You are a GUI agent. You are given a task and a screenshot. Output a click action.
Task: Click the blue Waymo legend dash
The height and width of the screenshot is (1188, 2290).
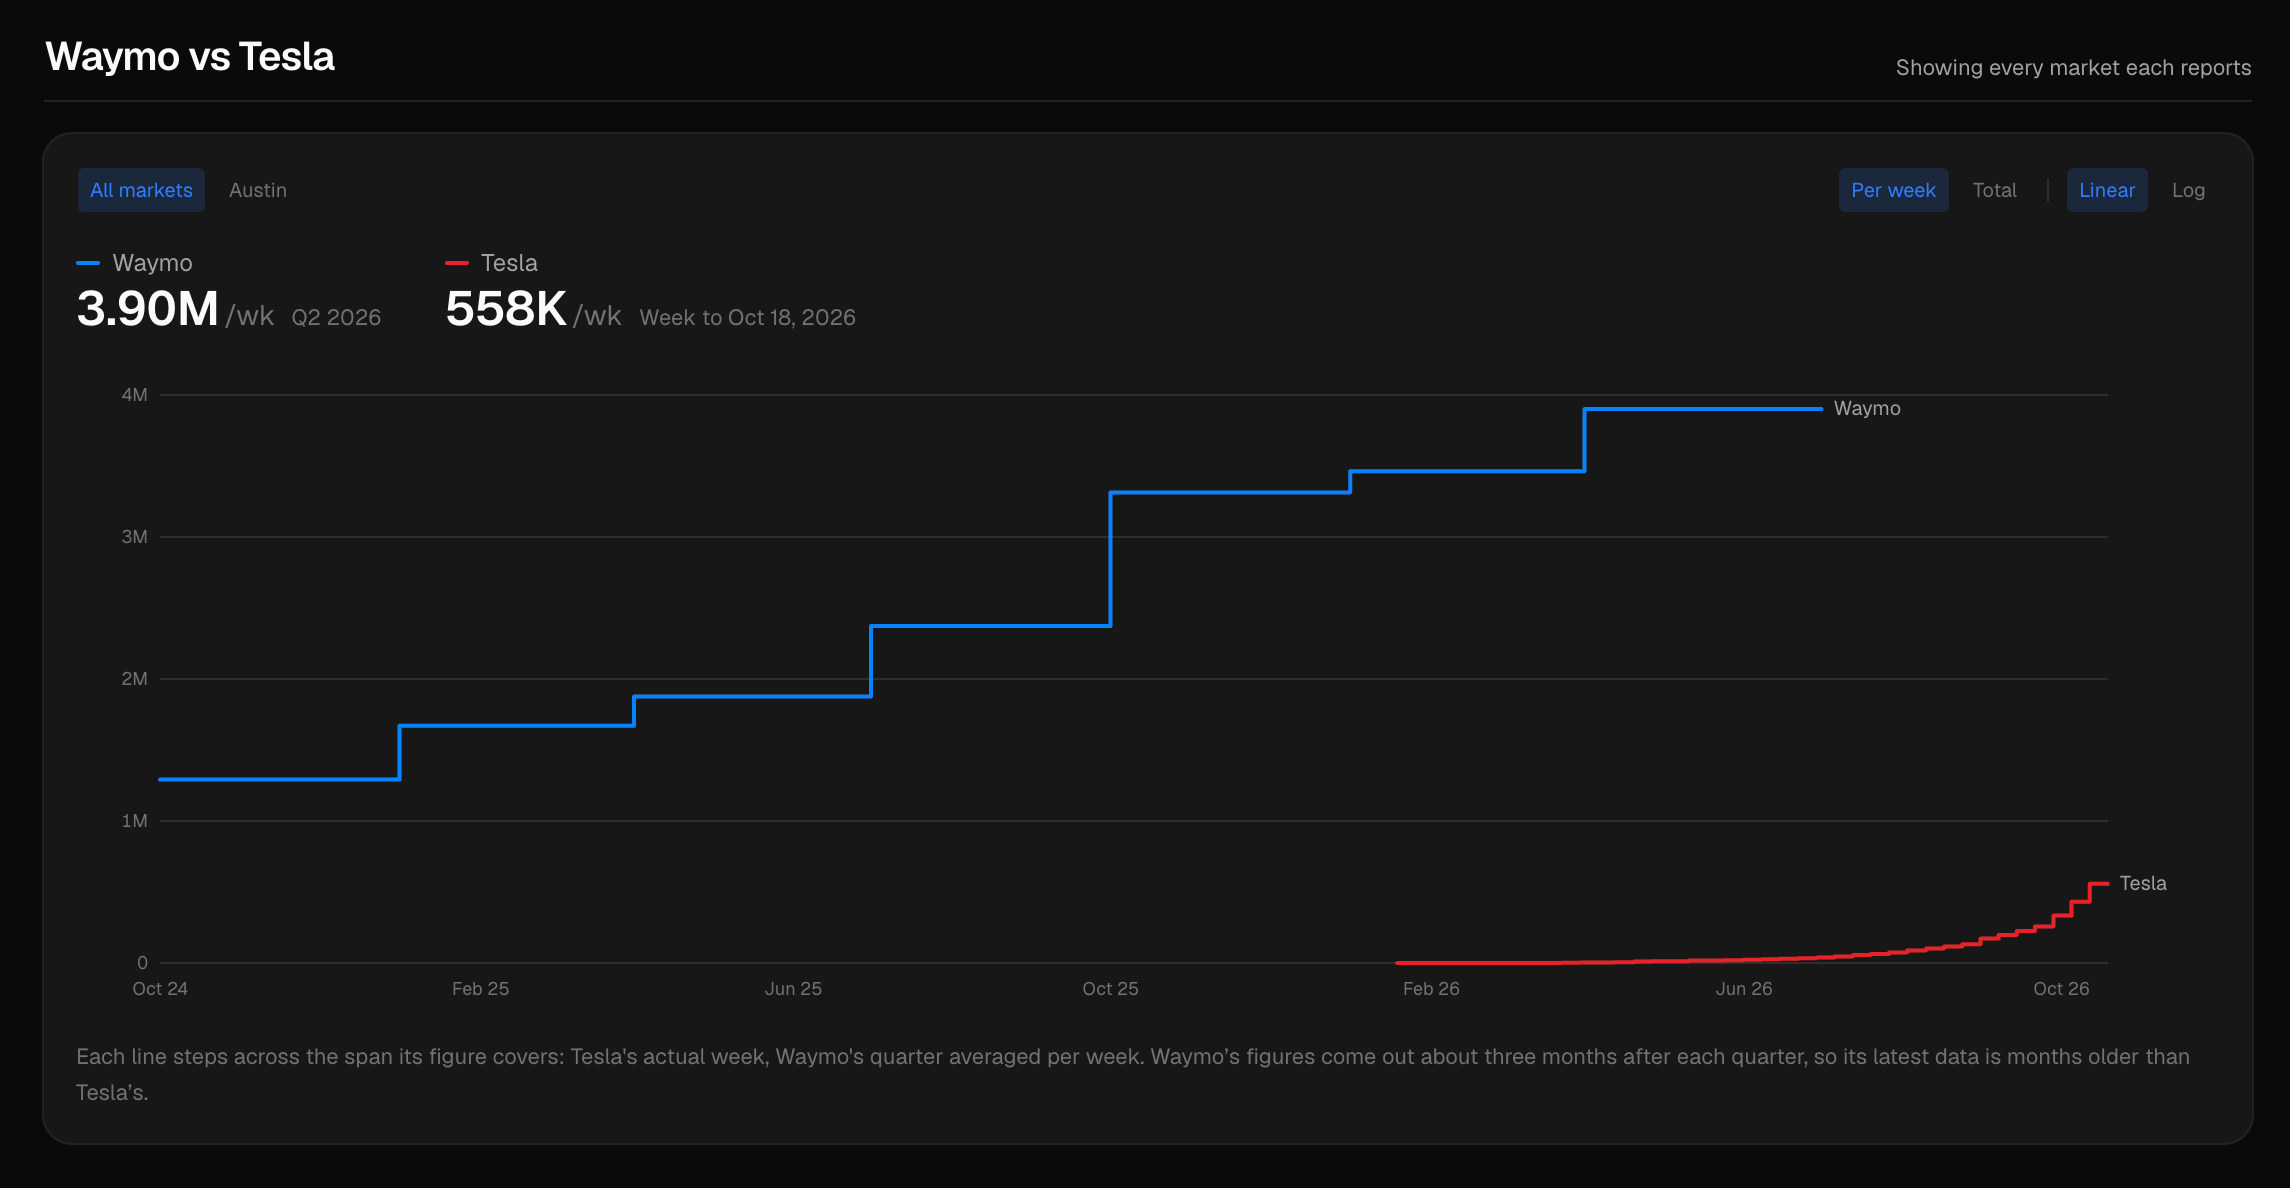click(x=88, y=263)
